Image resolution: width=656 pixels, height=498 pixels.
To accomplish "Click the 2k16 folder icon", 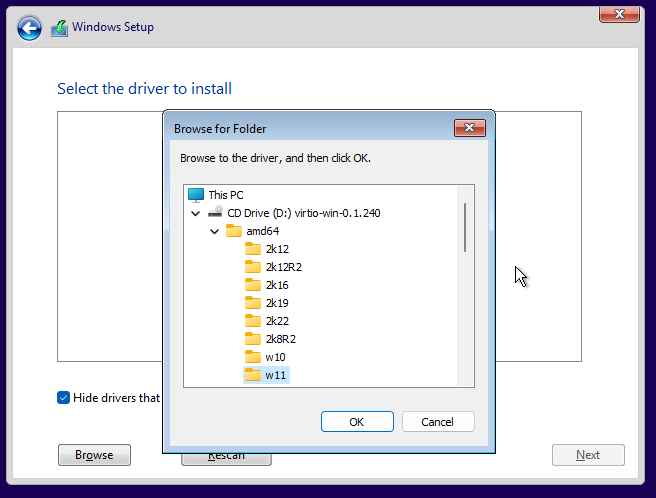I will tap(253, 285).
